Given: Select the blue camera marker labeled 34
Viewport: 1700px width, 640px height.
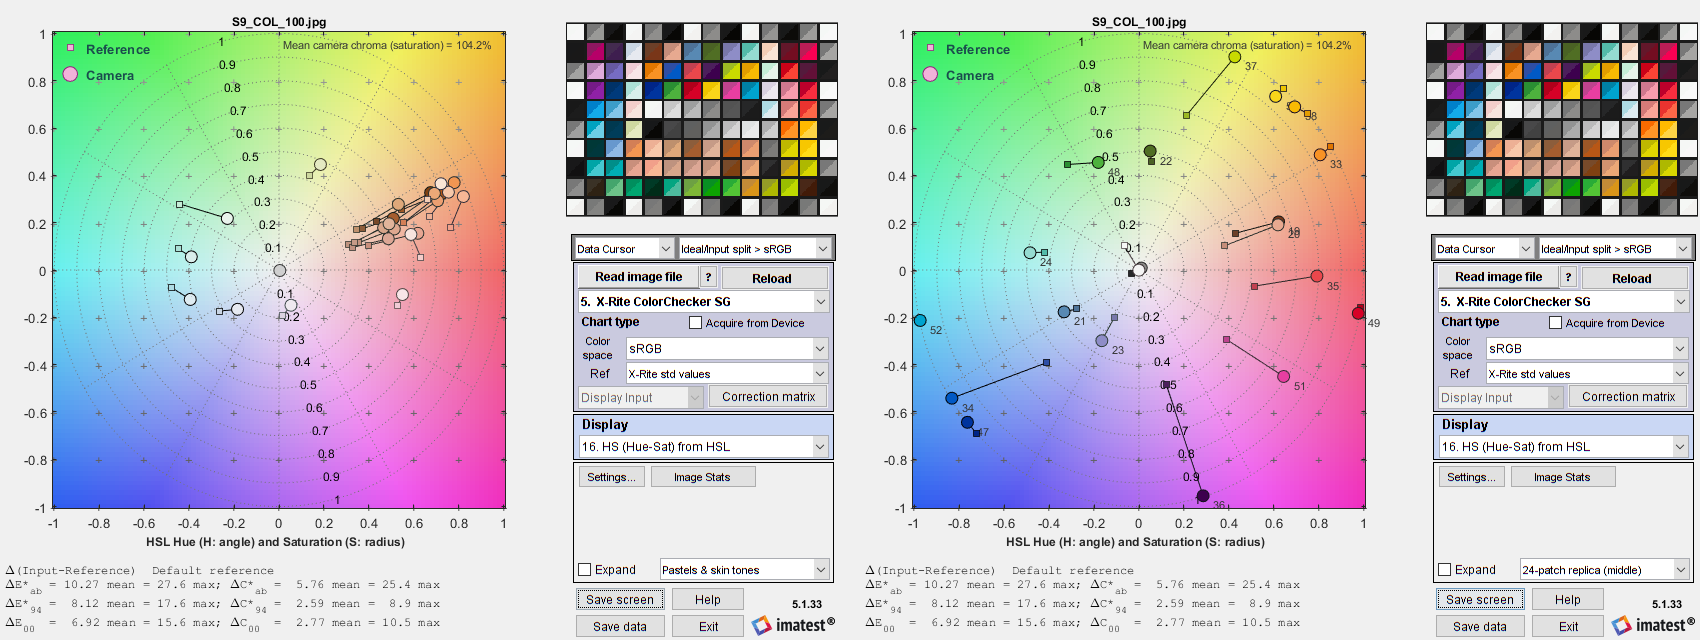Looking at the screenshot, I should tap(952, 398).
